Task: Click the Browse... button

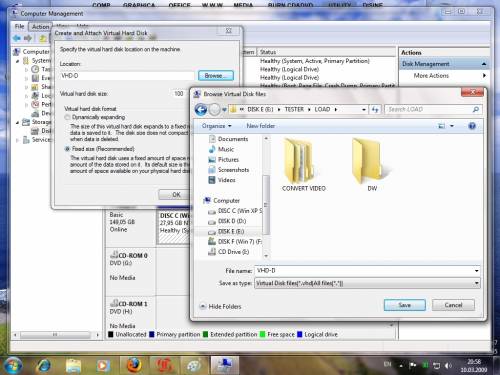Action: (x=216, y=76)
